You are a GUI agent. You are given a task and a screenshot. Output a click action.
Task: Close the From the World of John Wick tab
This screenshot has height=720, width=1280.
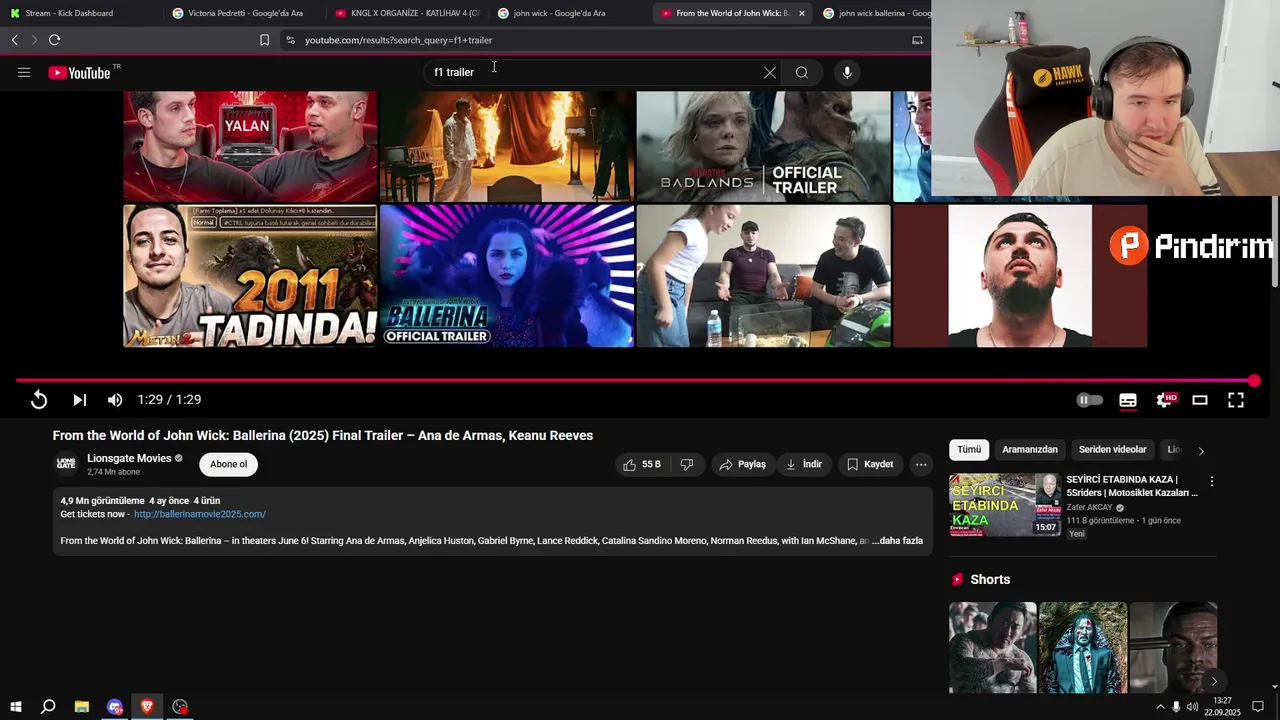(801, 13)
